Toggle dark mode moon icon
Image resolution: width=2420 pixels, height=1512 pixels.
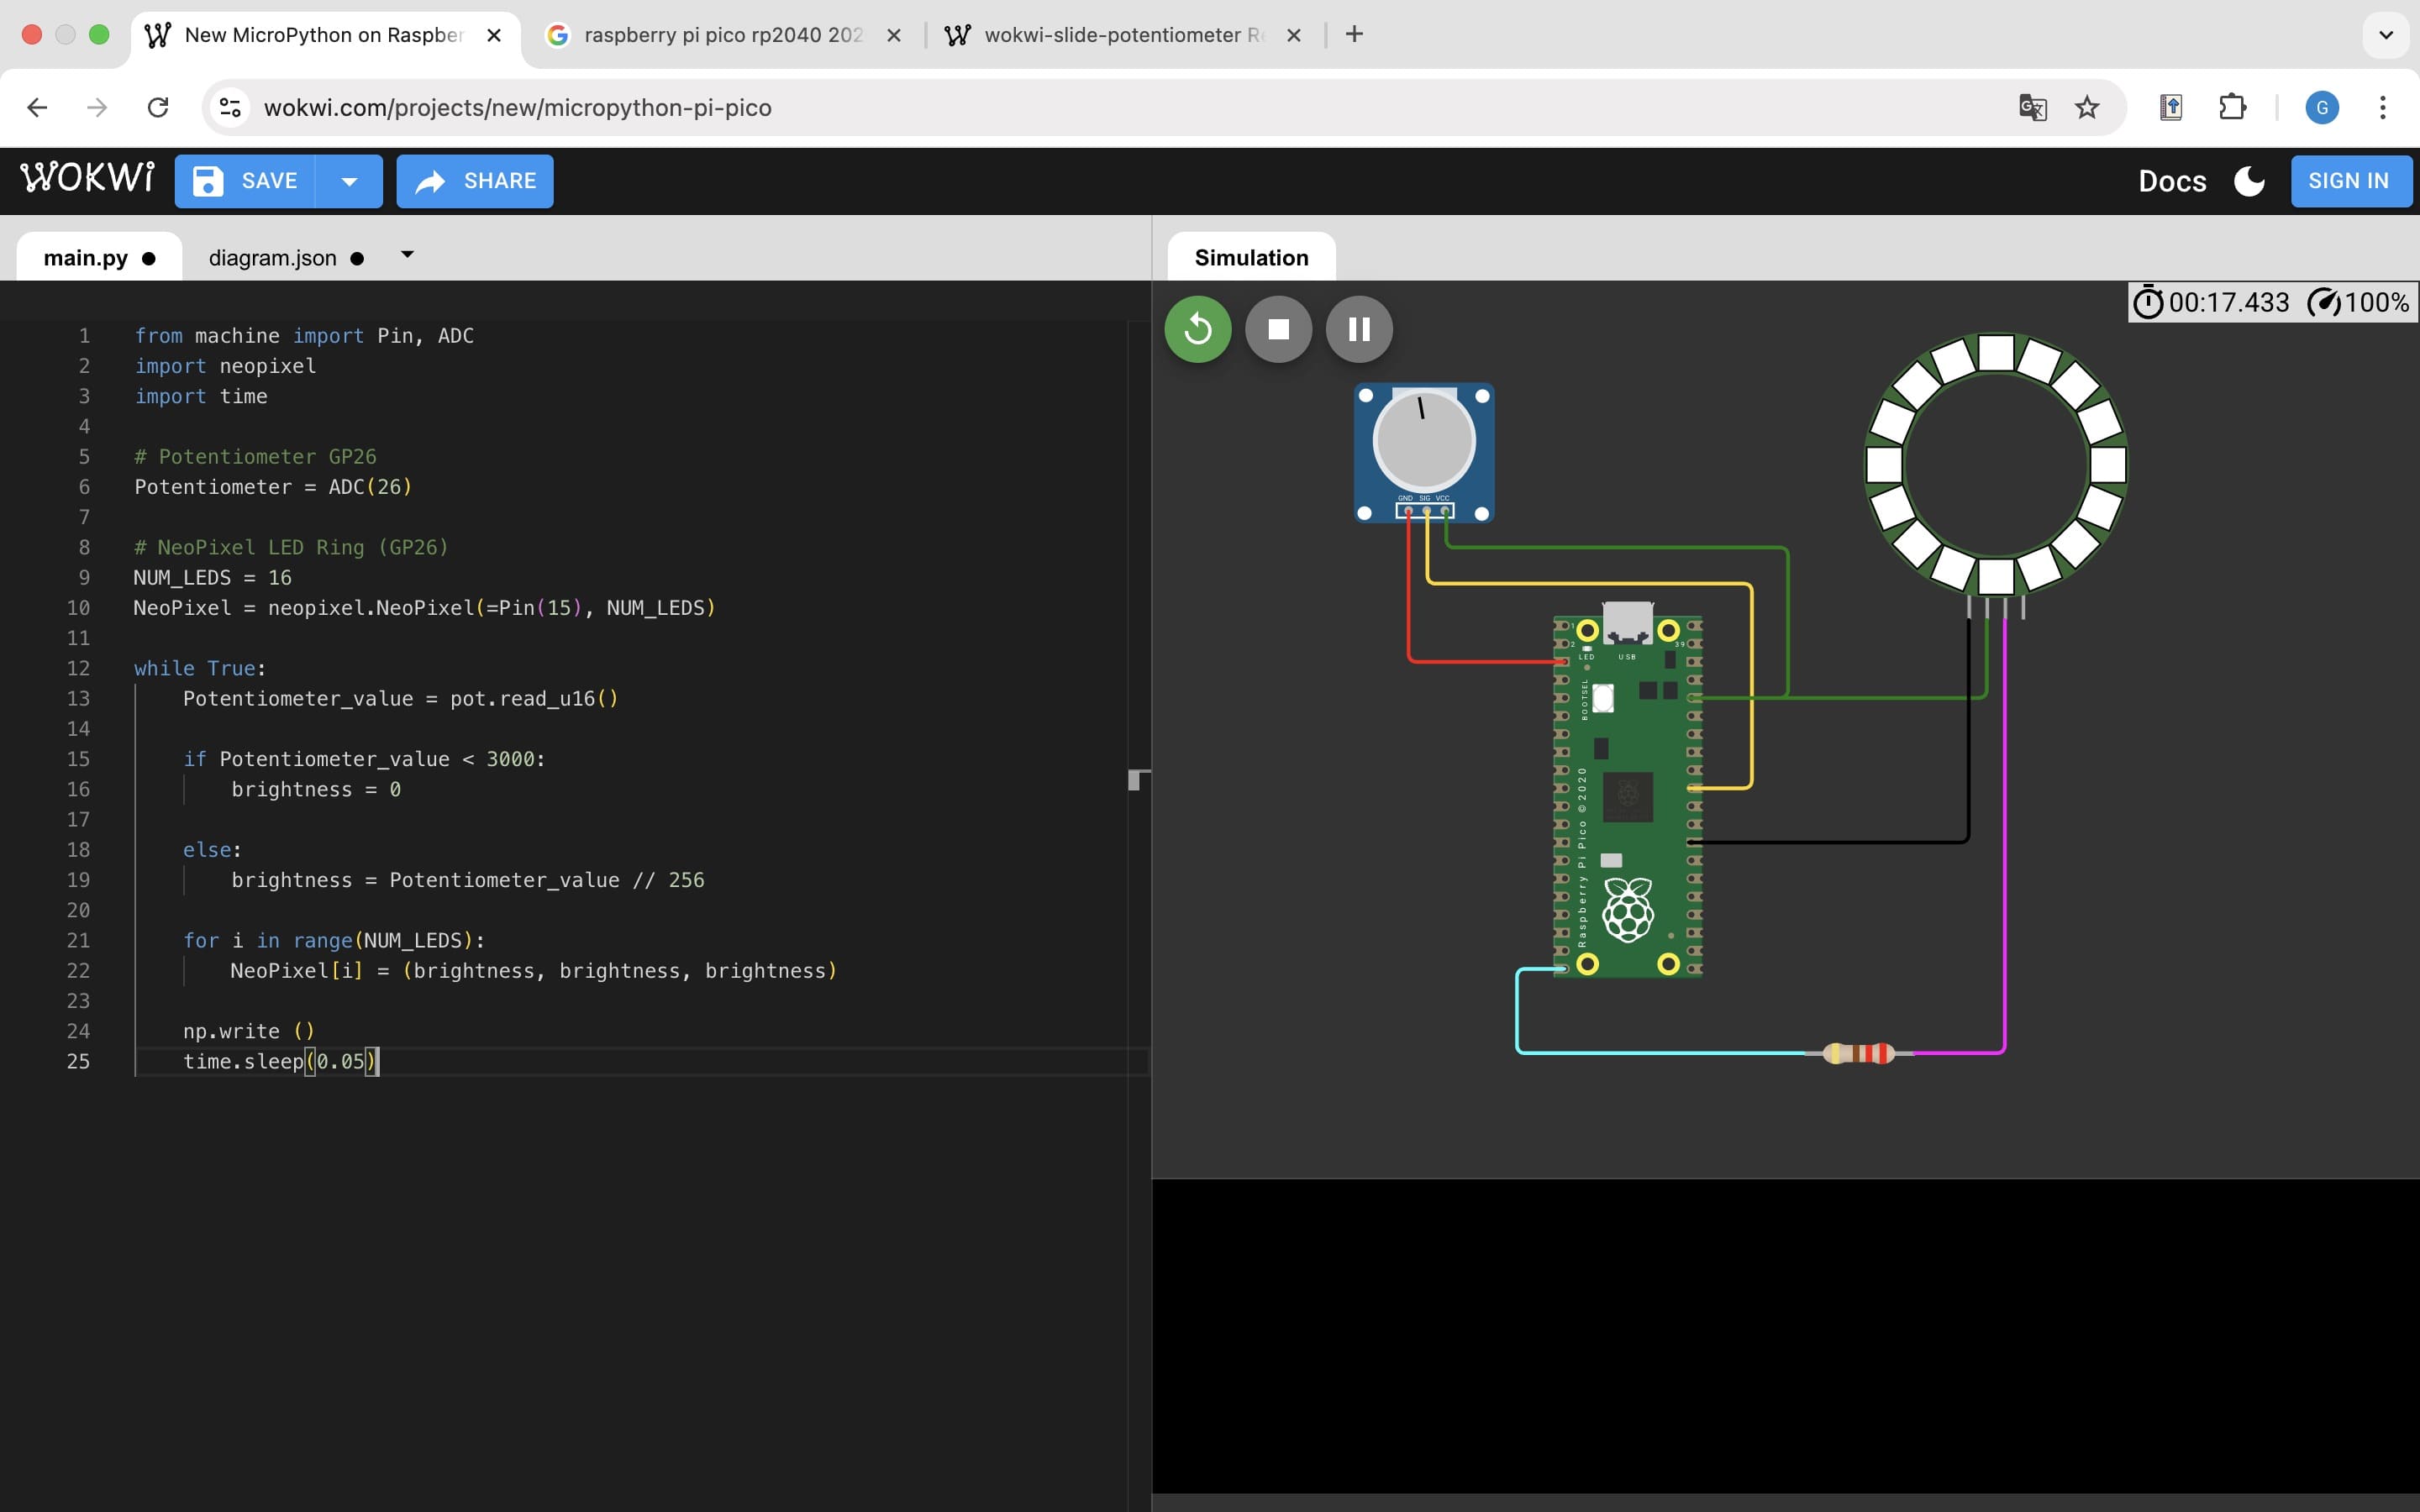(x=2249, y=181)
